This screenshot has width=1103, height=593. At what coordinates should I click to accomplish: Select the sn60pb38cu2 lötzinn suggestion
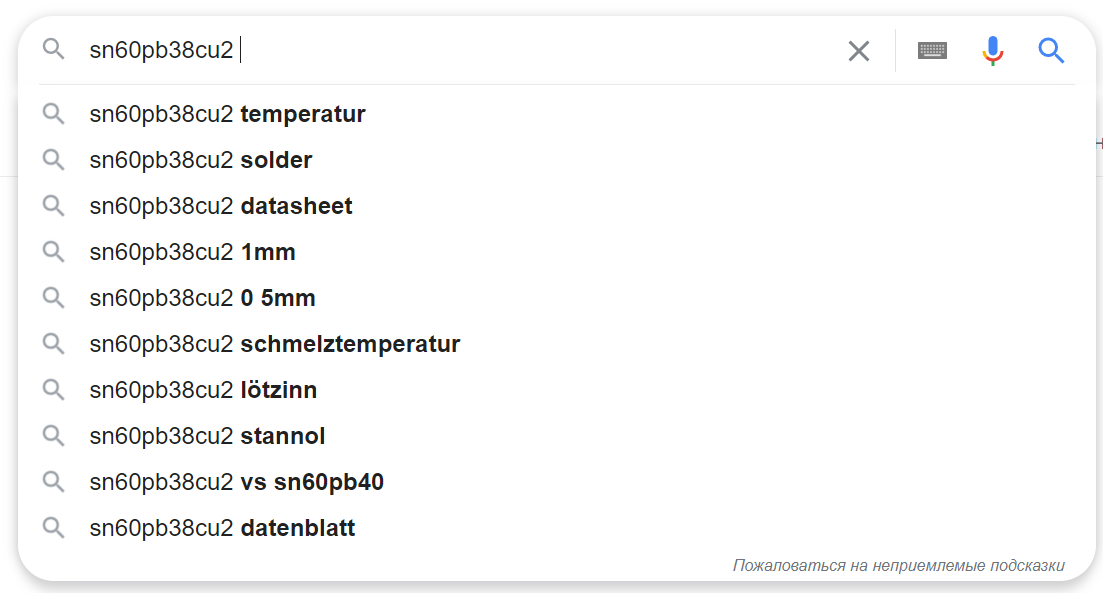point(557,390)
